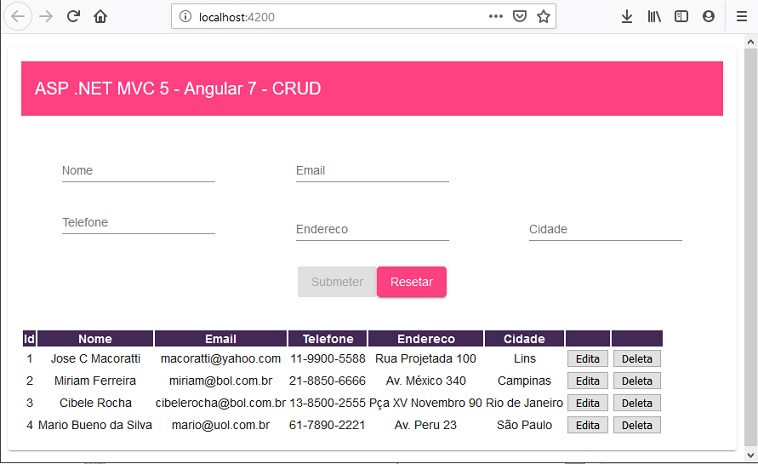
Task: Click the Av. Peru 23 address
Action: [x=426, y=425]
